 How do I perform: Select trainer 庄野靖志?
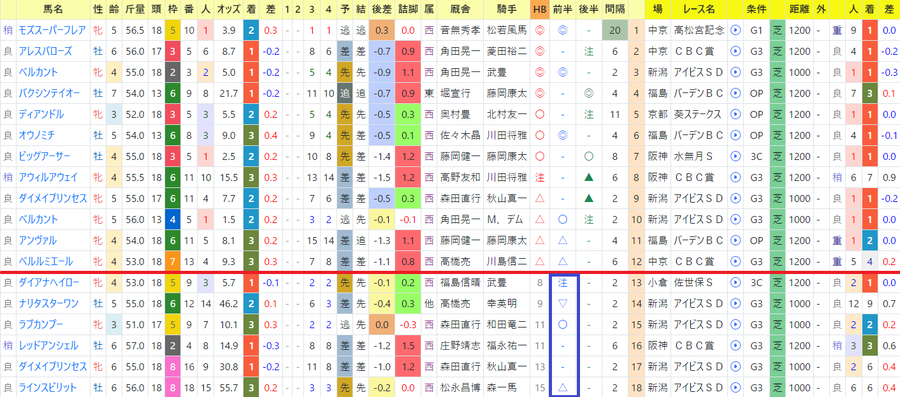pyautogui.click(x=460, y=345)
